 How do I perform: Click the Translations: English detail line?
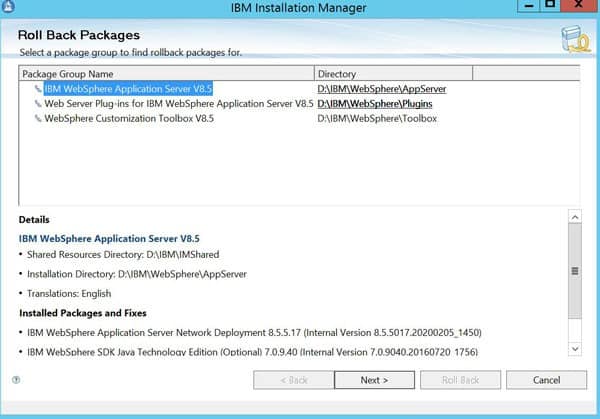[69, 293]
